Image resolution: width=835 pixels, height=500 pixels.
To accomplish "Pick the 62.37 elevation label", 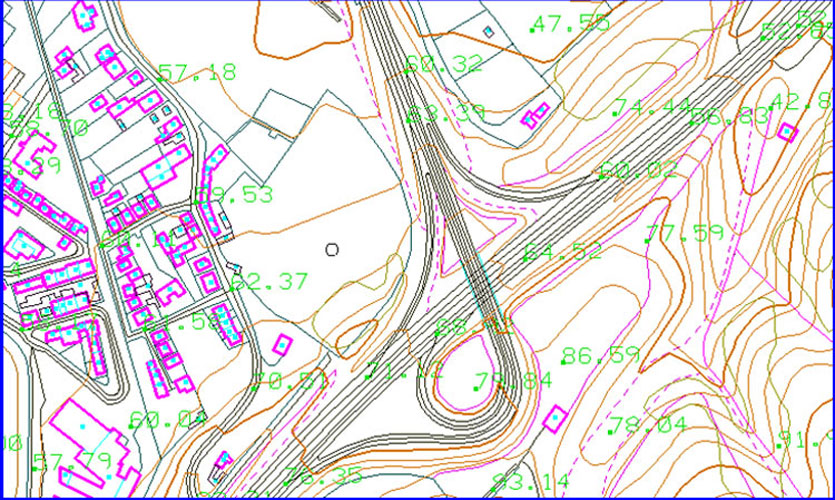I will tap(270, 282).
